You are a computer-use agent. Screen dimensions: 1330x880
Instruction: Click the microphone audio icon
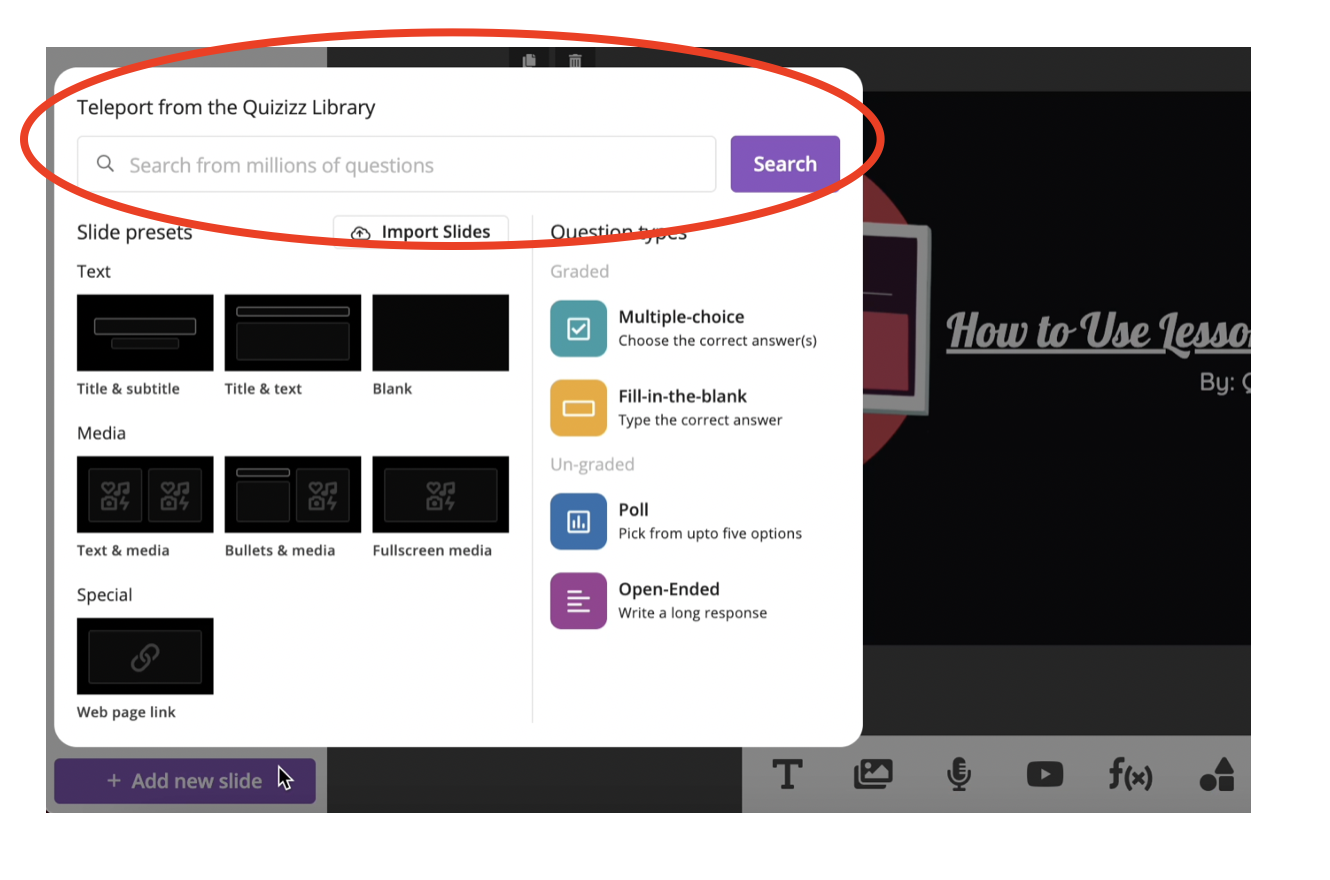click(x=959, y=774)
